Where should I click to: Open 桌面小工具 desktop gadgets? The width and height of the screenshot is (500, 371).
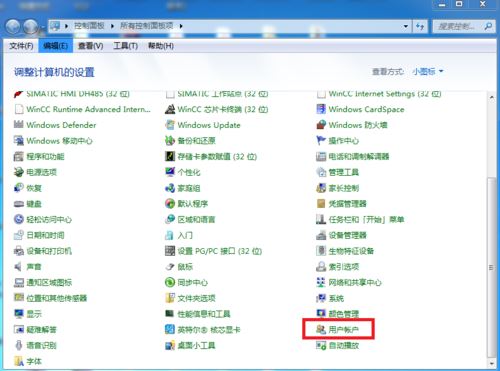click(190, 345)
